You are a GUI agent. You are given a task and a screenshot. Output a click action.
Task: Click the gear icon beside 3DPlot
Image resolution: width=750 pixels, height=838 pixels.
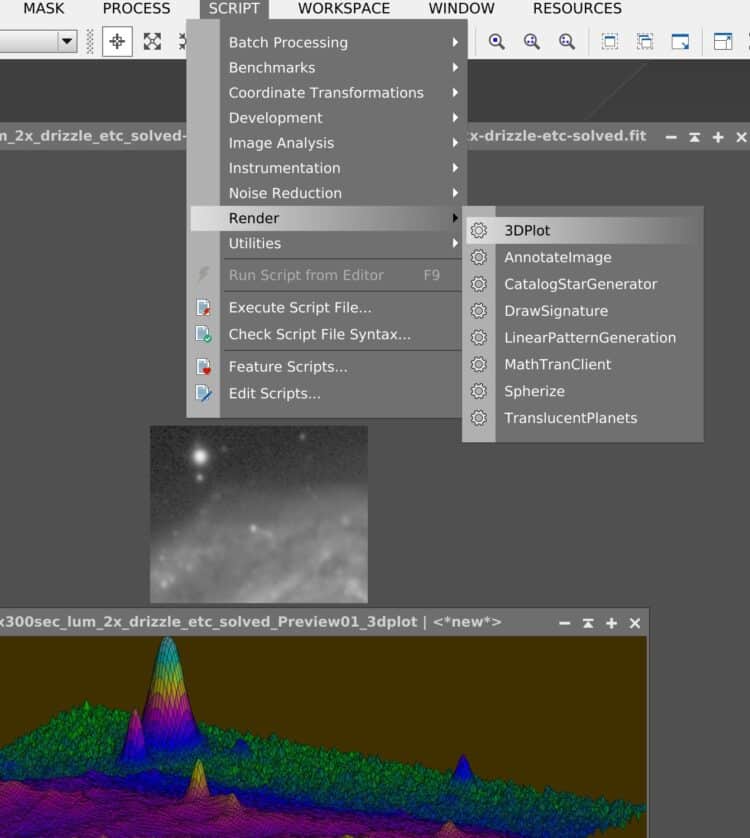coord(478,230)
